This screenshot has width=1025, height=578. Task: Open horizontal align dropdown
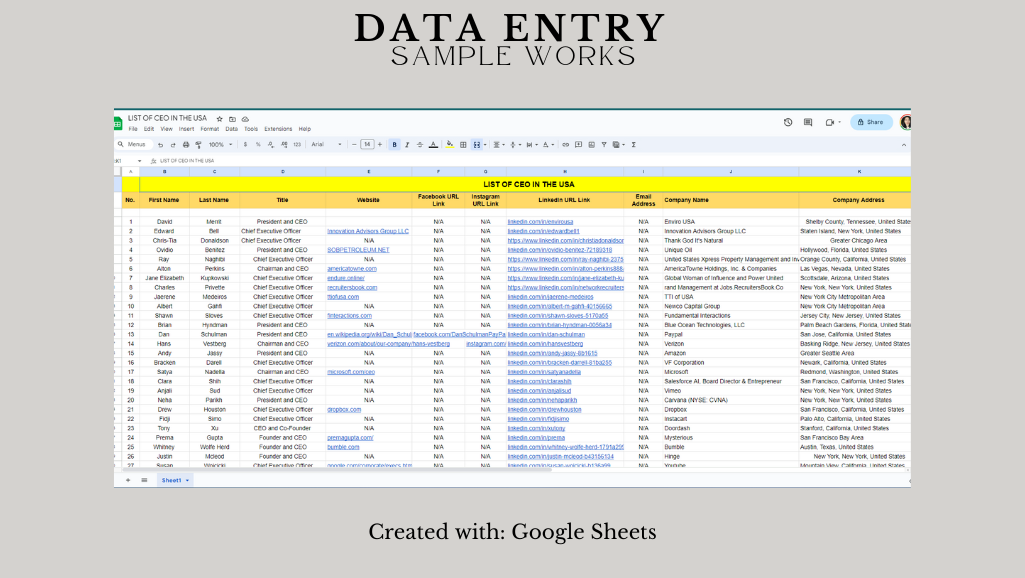pos(497,144)
